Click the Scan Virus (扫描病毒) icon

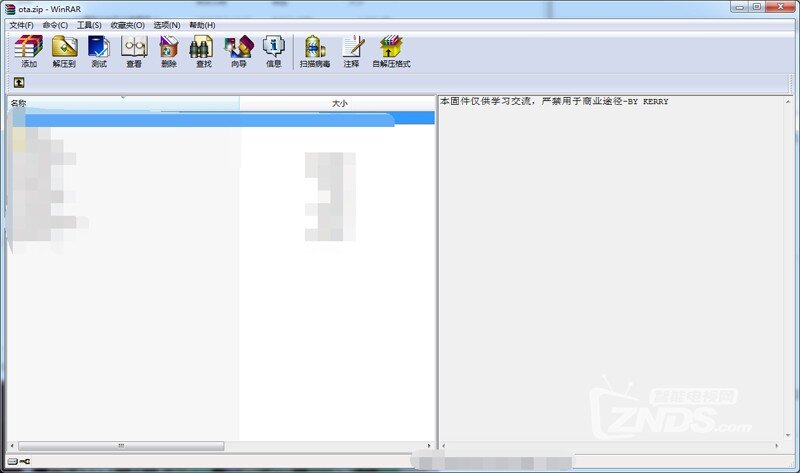point(315,52)
